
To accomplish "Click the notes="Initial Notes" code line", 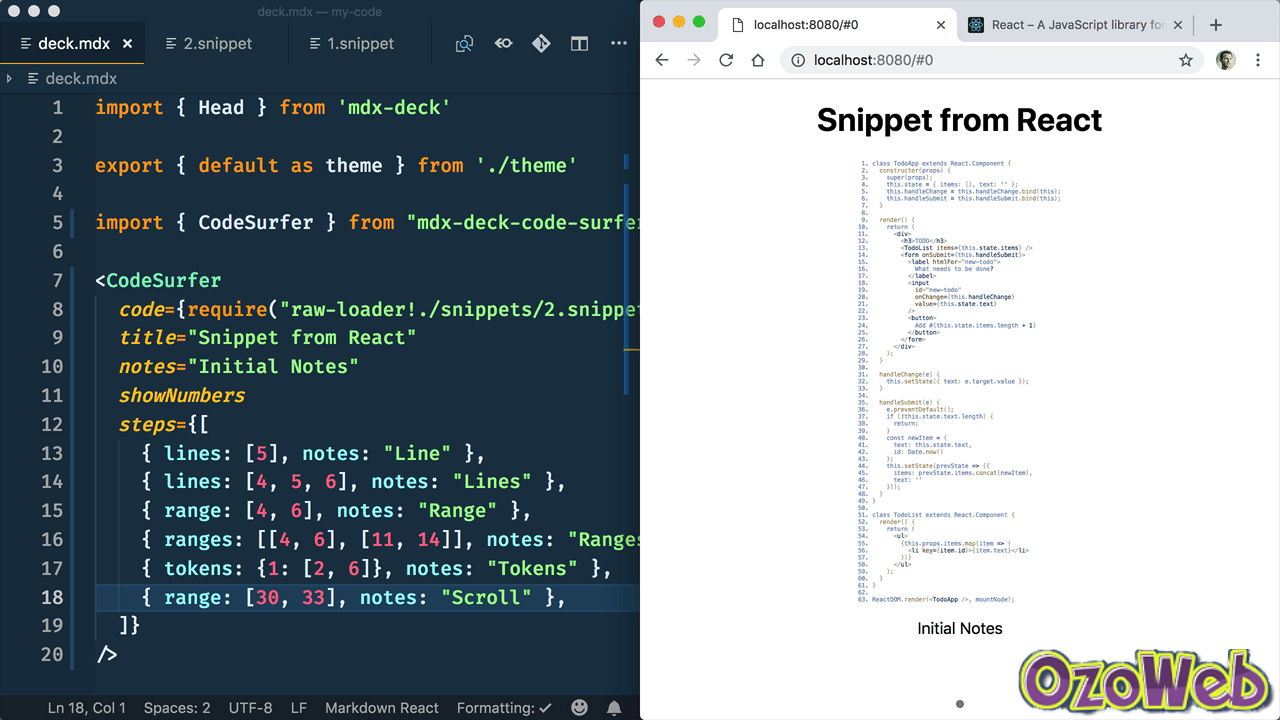I will pos(239,367).
